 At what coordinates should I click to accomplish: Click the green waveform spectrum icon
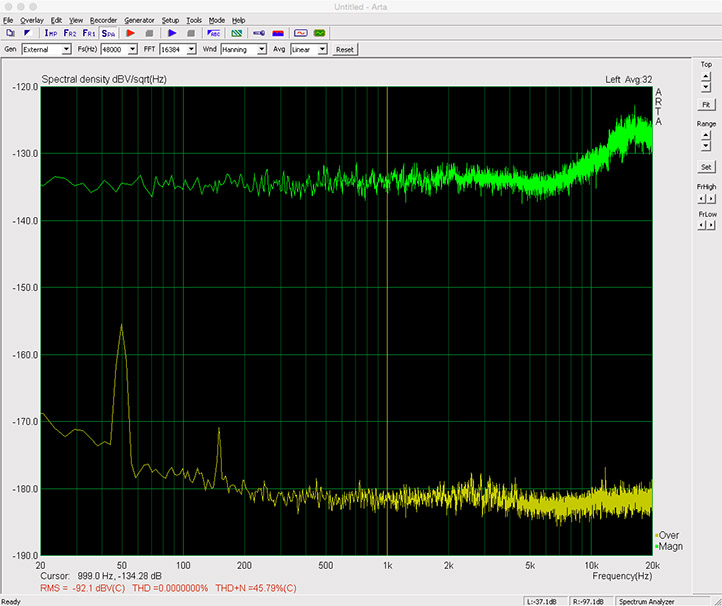319,33
